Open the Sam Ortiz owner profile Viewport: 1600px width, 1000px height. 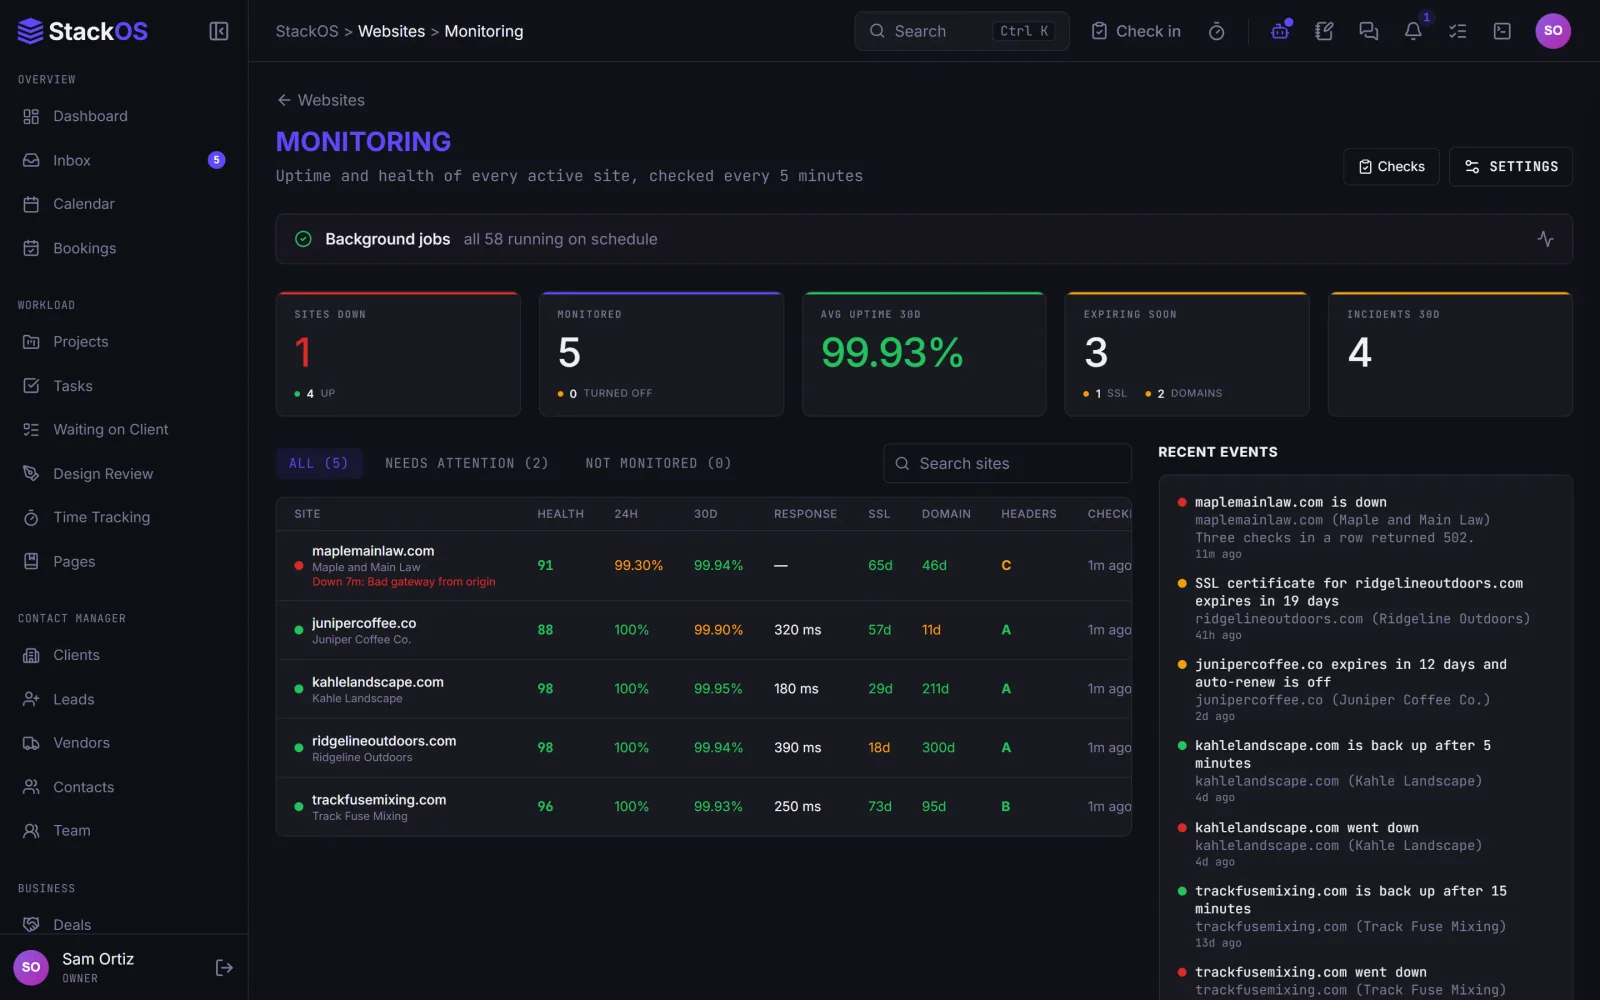pos(98,967)
